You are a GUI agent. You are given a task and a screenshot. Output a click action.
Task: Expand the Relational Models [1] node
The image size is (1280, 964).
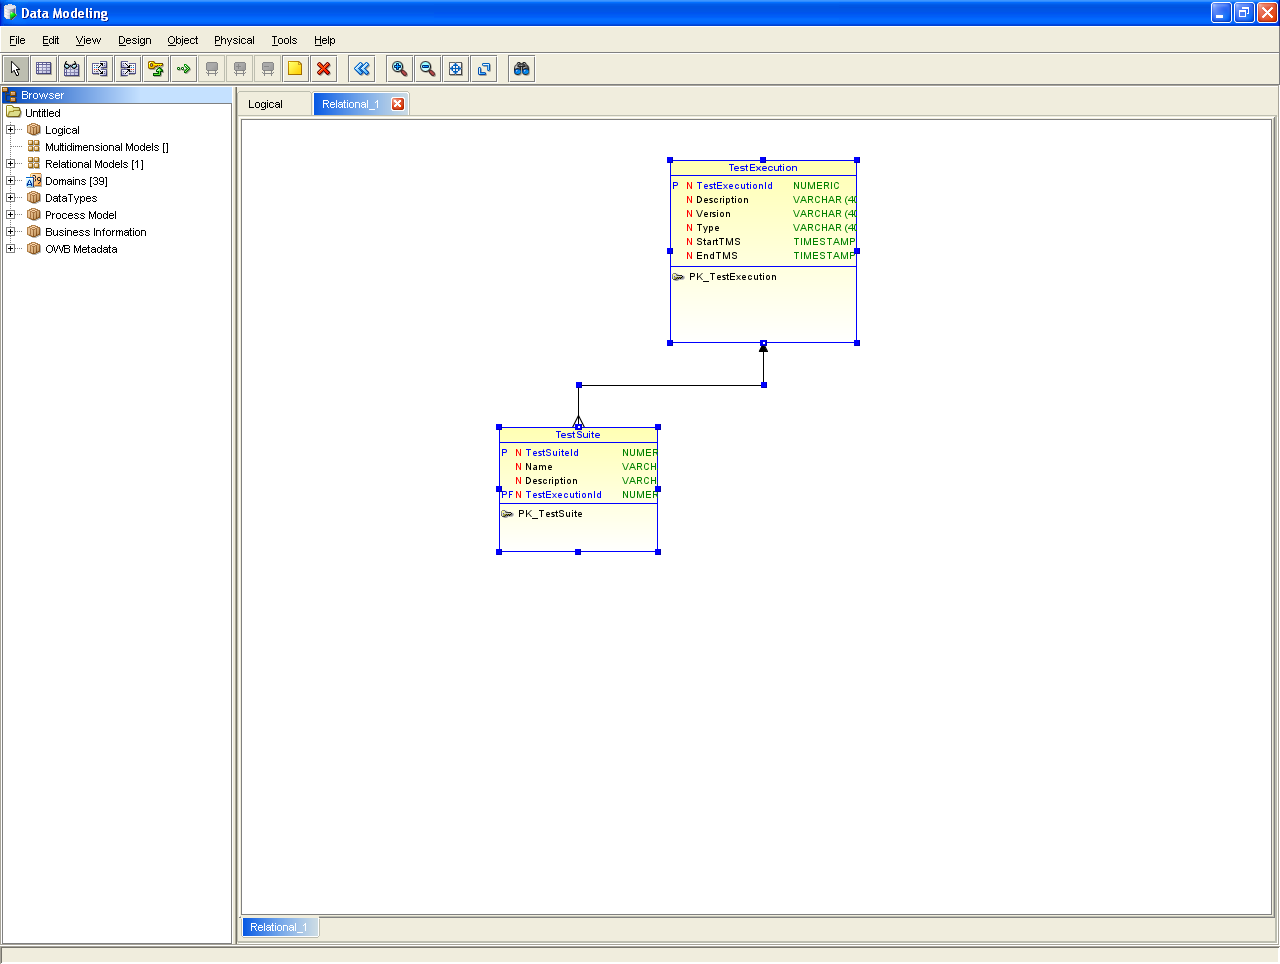(x=9, y=163)
